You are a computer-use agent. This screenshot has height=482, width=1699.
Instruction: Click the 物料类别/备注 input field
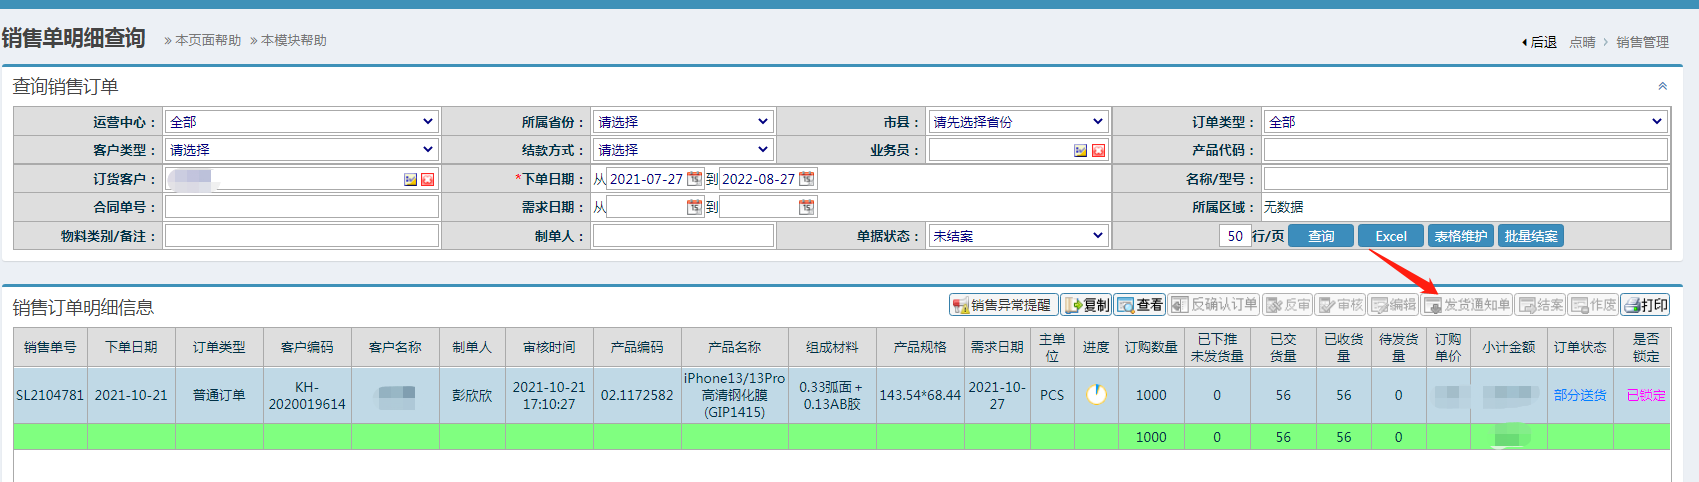(301, 236)
